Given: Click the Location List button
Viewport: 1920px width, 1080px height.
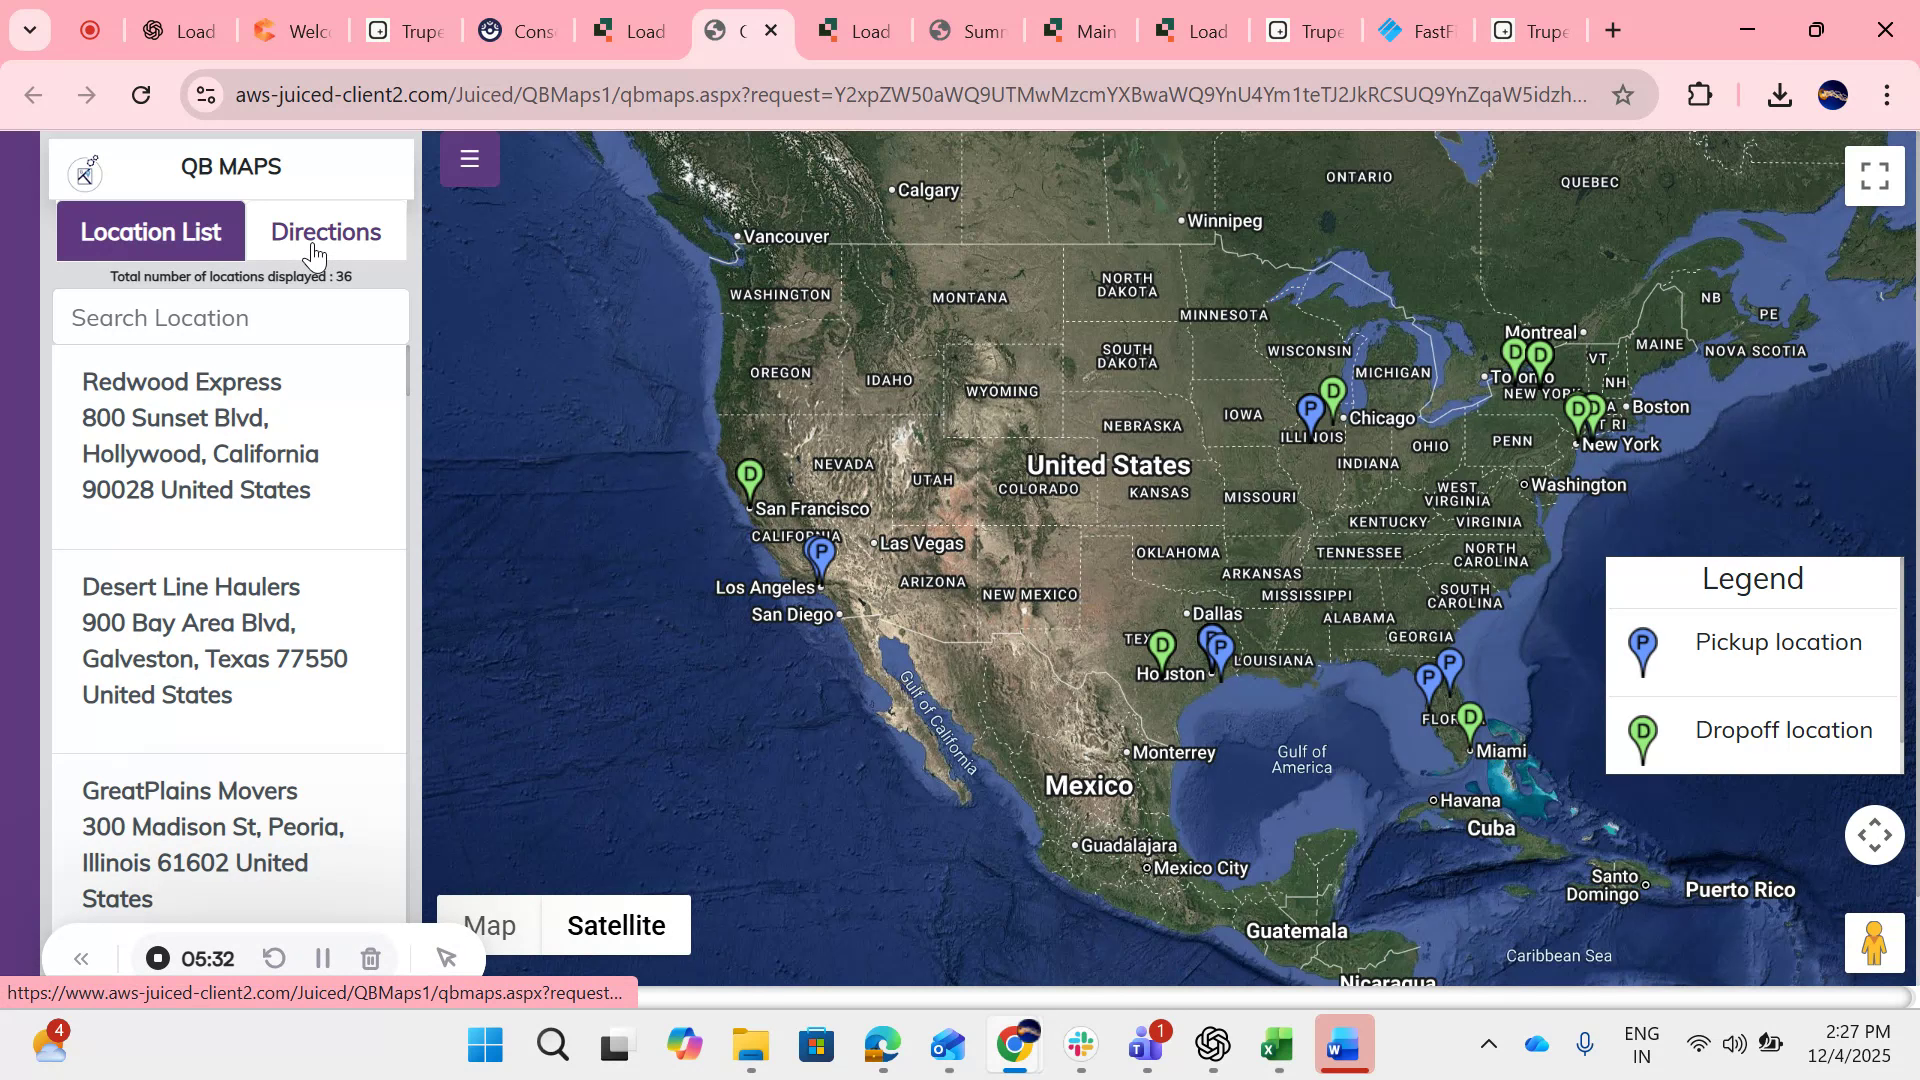Looking at the screenshot, I should [x=149, y=231].
